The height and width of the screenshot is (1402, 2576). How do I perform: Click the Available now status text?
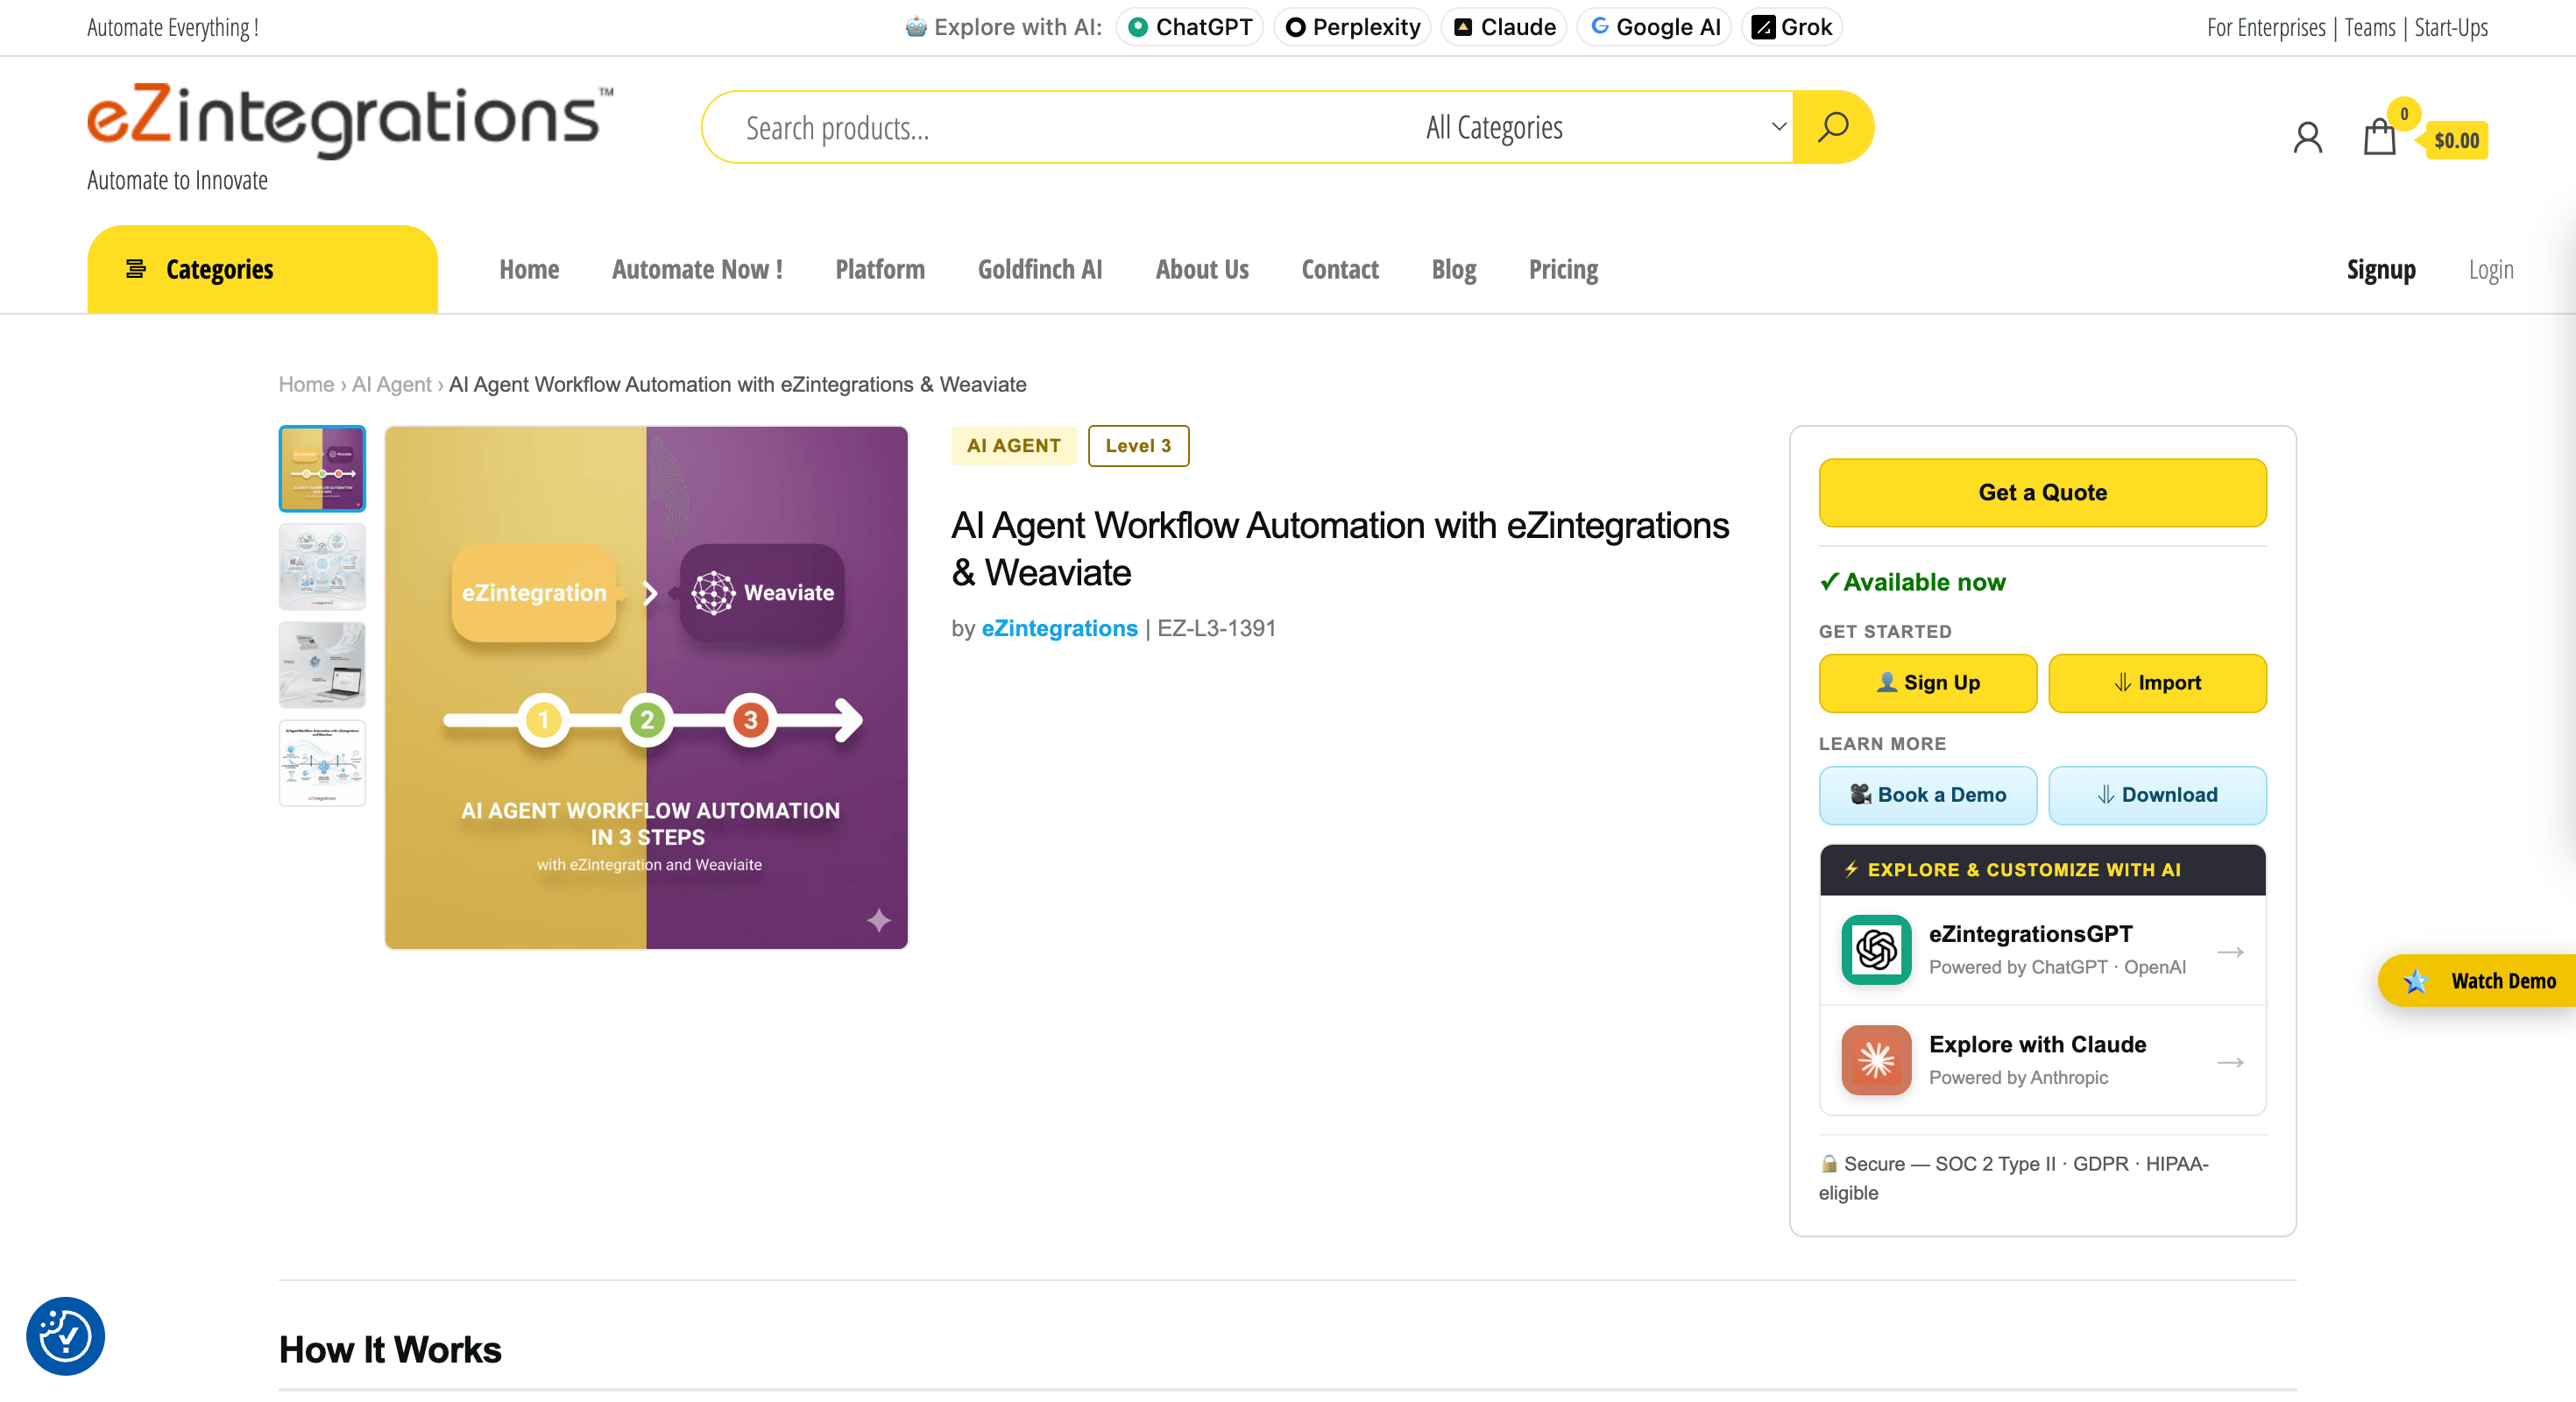[1912, 582]
